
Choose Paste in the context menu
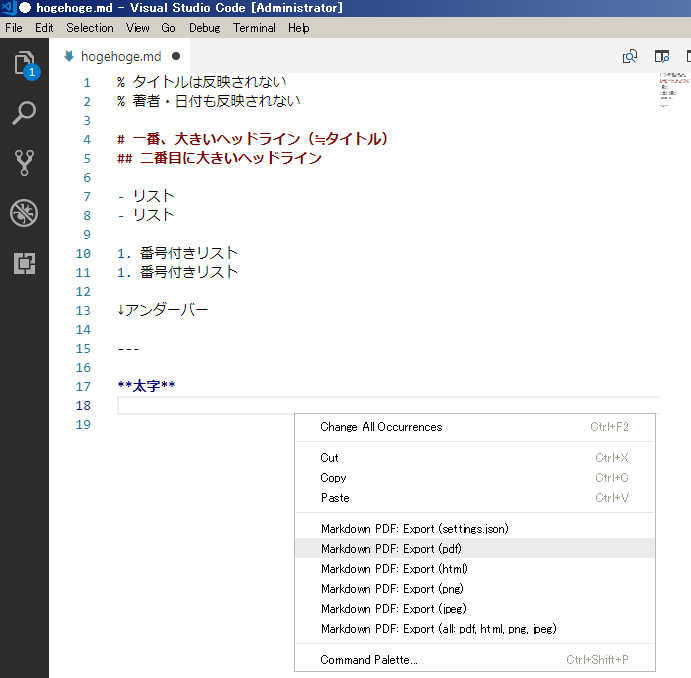point(475,498)
